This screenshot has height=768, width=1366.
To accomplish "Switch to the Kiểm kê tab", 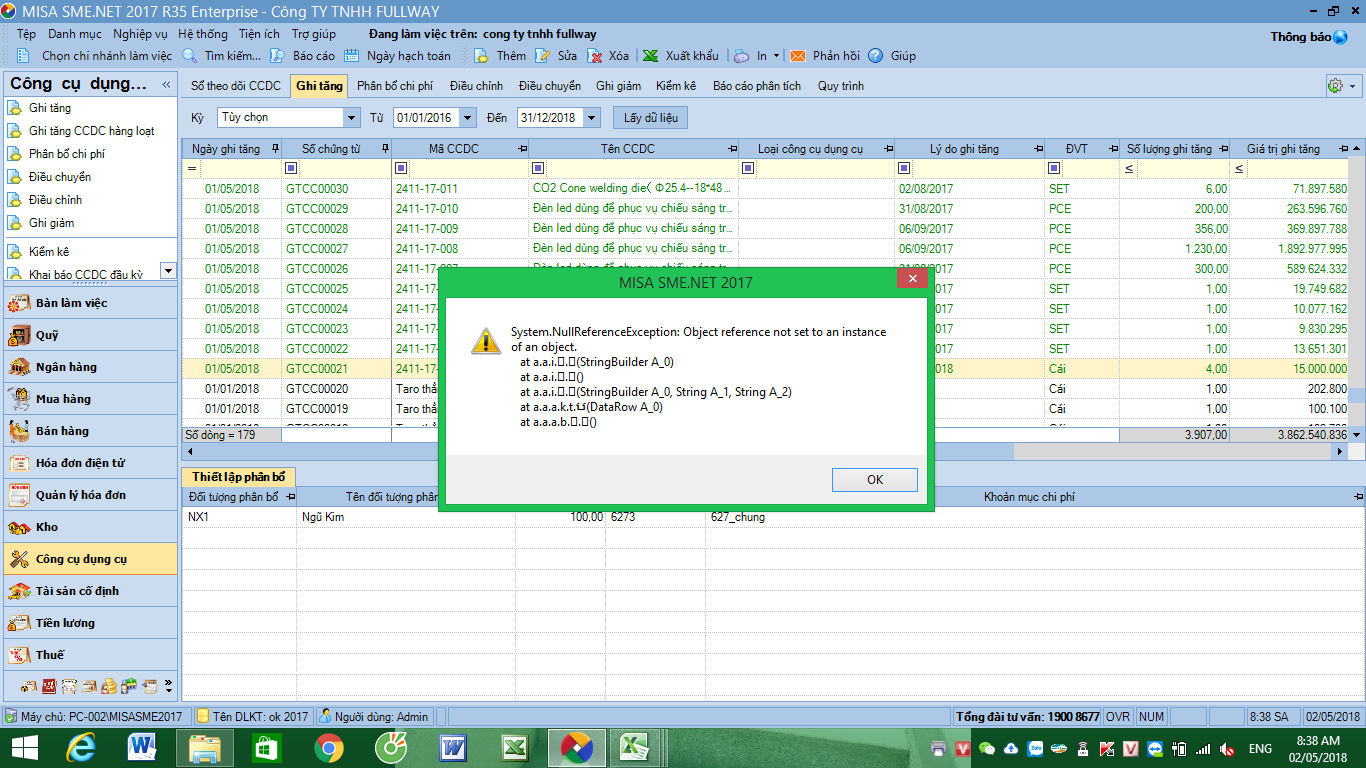I will coord(676,86).
